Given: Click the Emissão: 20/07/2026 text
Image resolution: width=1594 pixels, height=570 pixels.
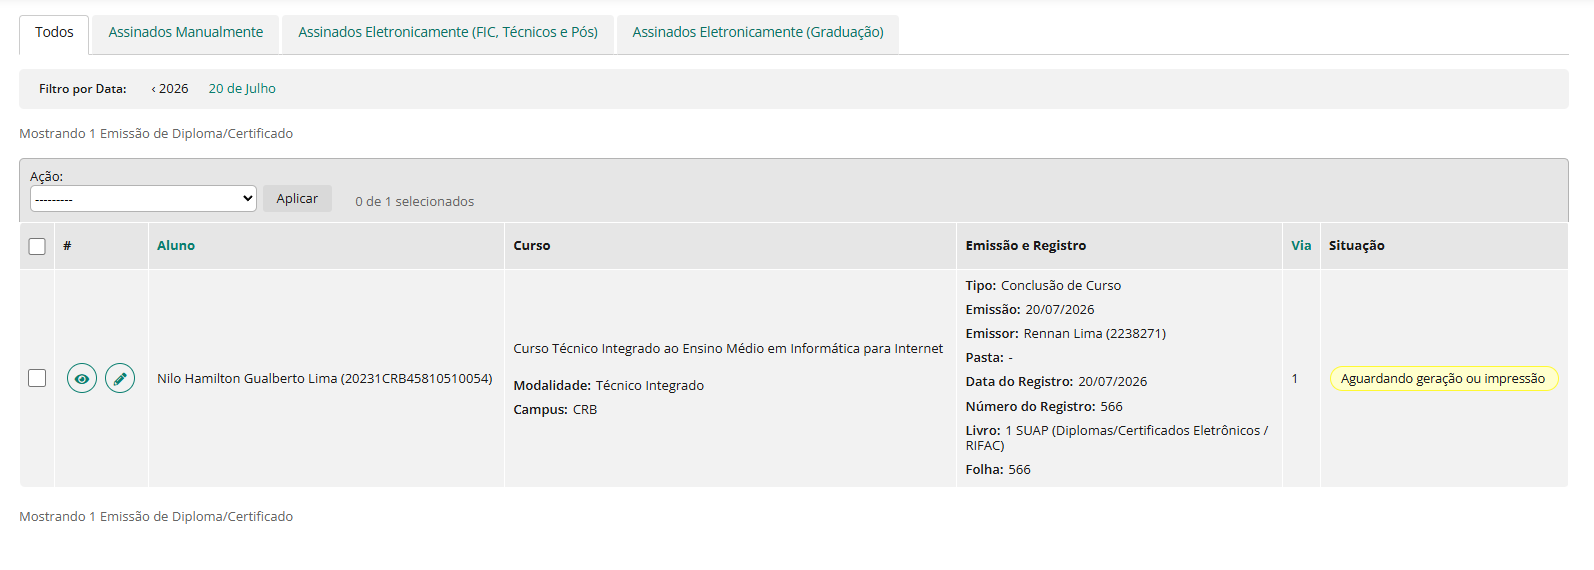Looking at the screenshot, I should (x=1030, y=310).
